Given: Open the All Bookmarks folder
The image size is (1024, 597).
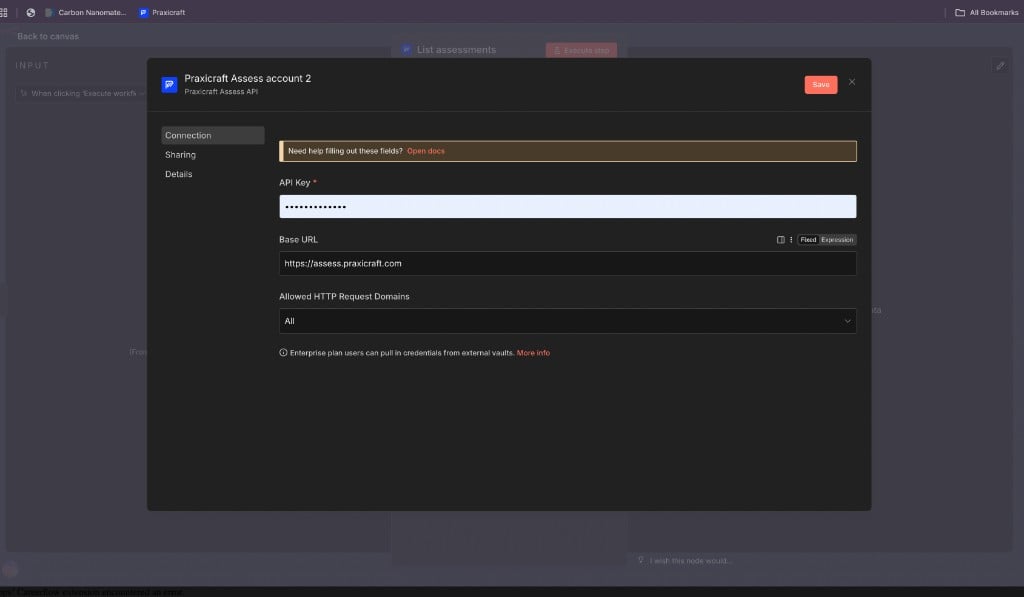Looking at the screenshot, I should pyautogui.click(x=986, y=12).
